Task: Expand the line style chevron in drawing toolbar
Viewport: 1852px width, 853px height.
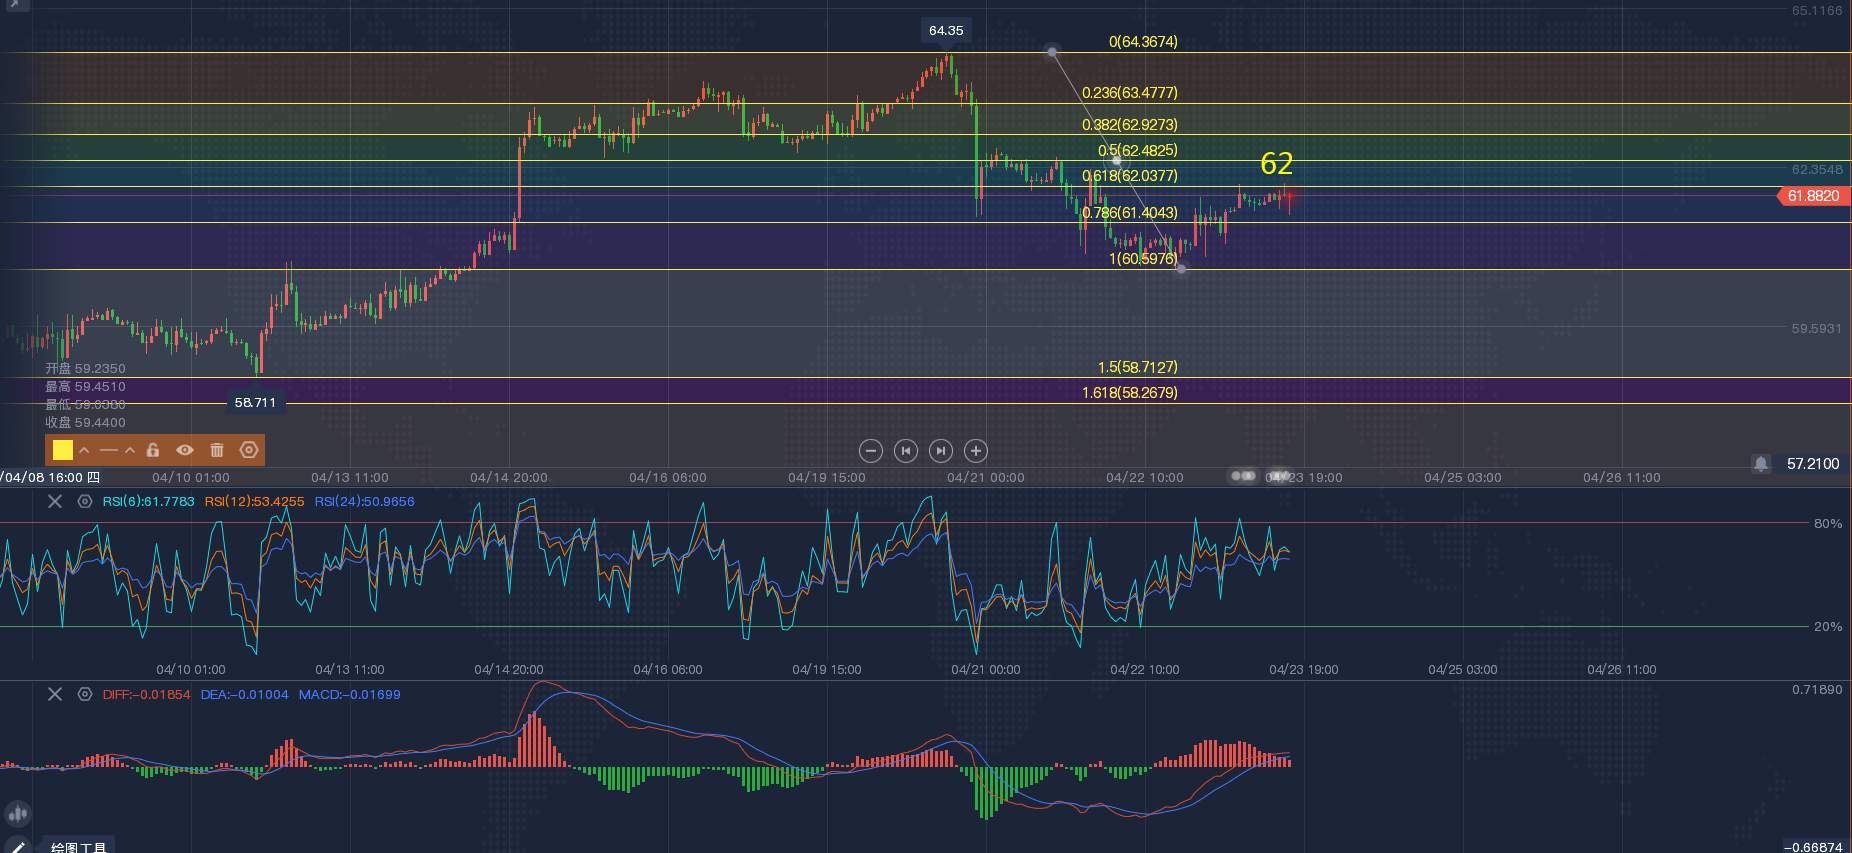Action: 130,450
